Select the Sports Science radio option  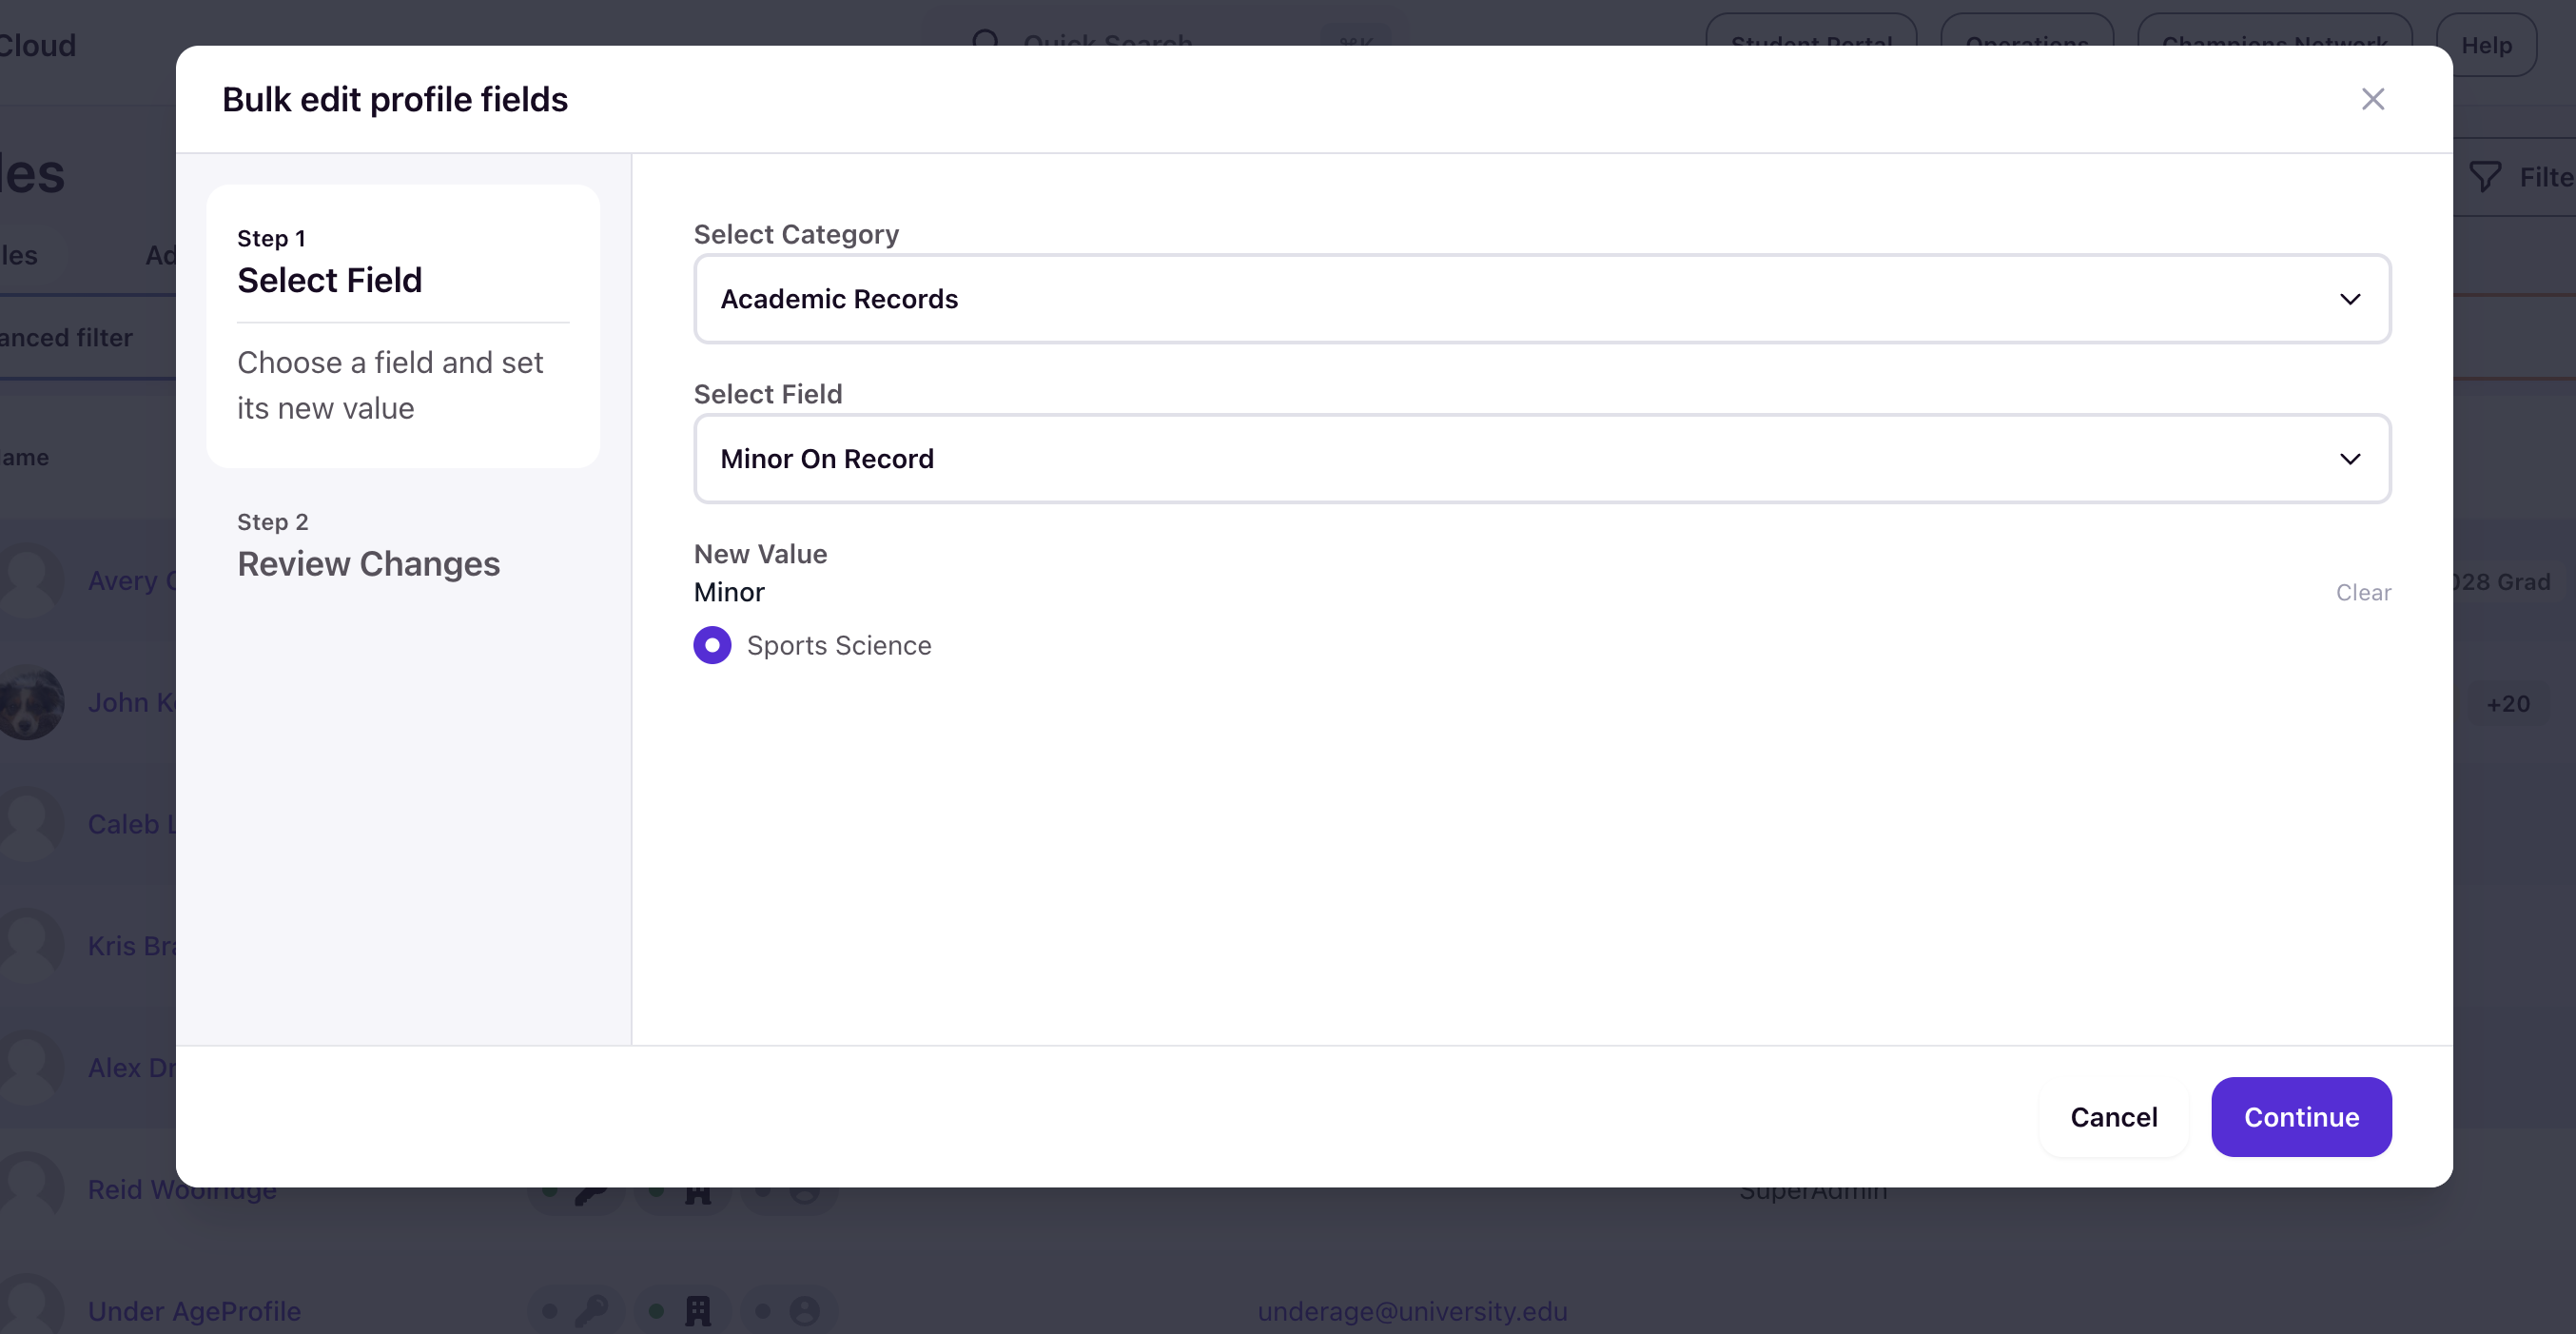coord(712,645)
